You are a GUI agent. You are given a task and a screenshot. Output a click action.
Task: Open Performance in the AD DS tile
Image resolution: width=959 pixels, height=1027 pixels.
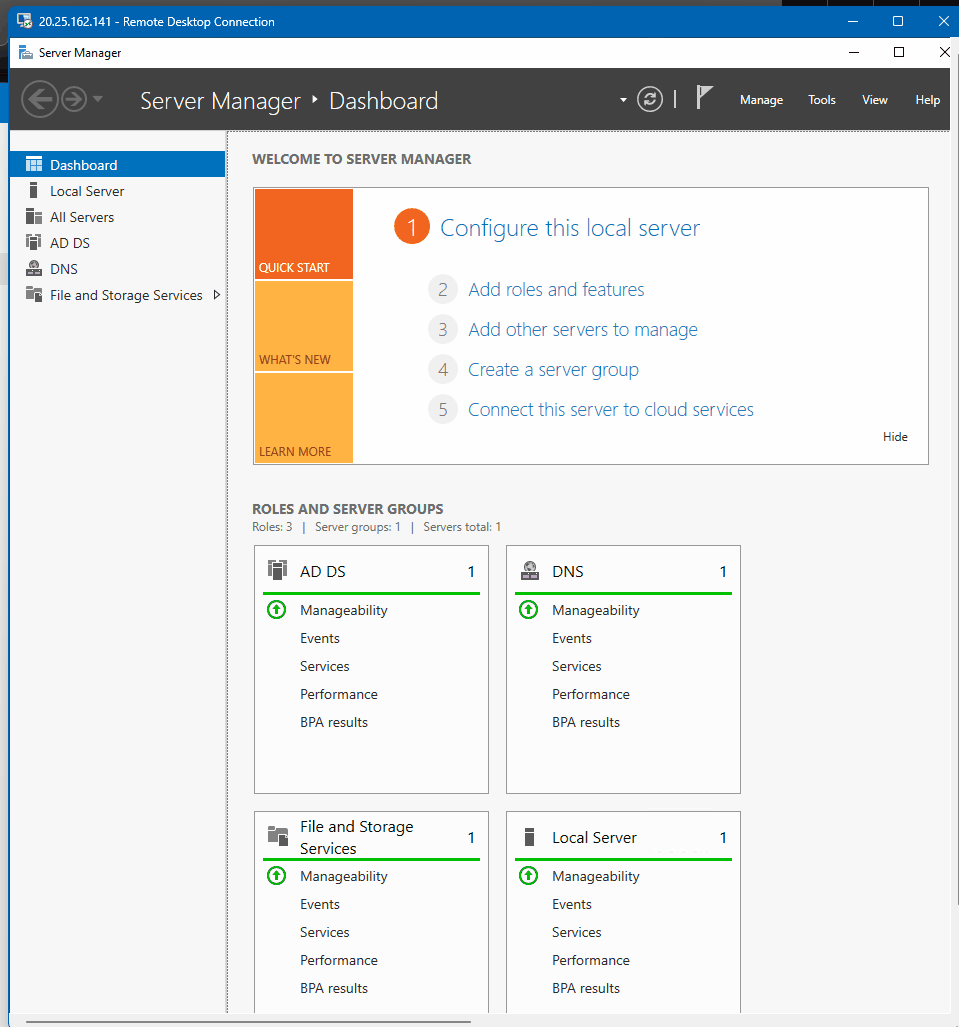pyautogui.click(x=339, y=694)
